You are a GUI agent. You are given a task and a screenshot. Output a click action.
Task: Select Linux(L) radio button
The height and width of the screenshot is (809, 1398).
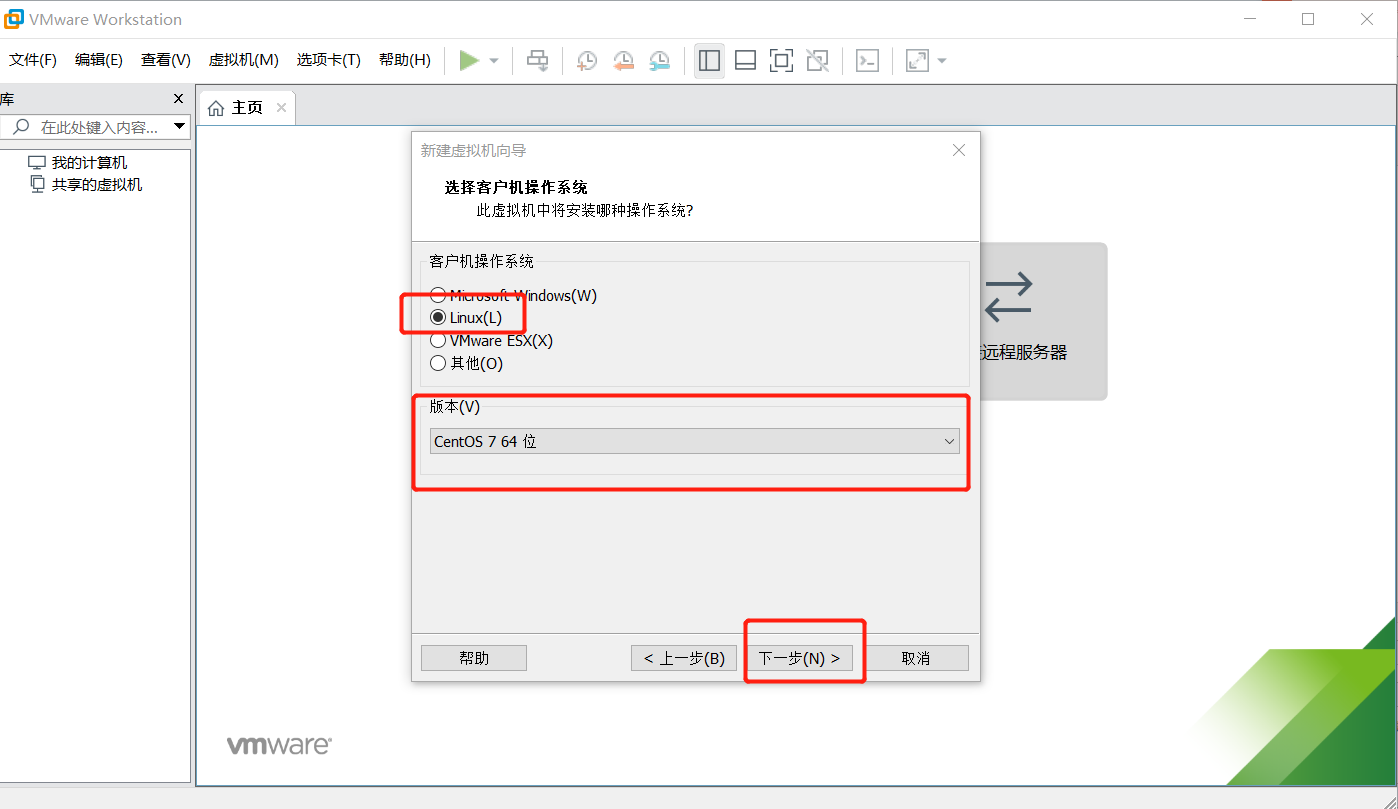tap(438, 318)
